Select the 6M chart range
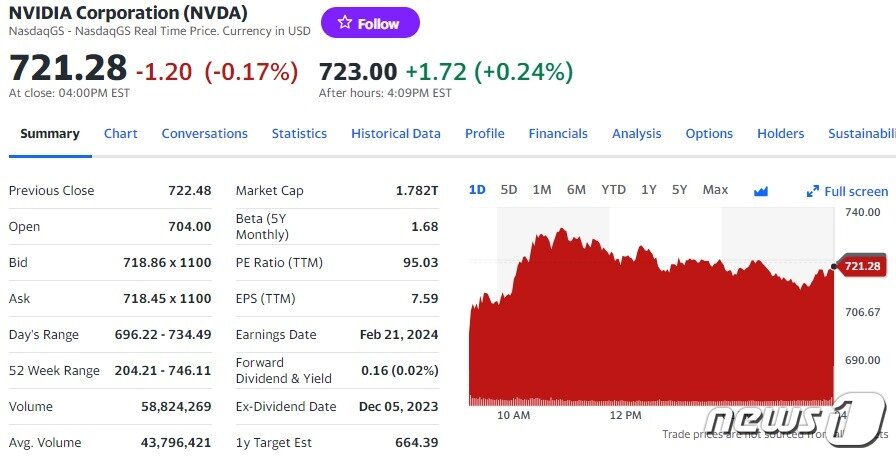 576,190
